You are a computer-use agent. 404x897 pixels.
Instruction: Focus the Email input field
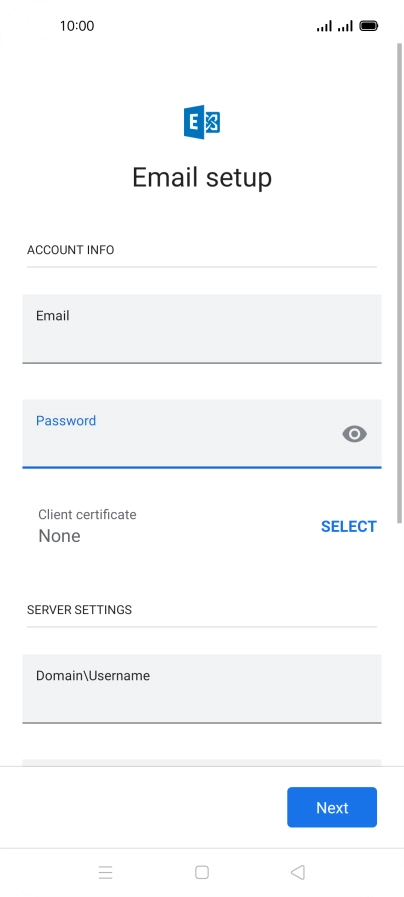pyautogui.click(x=201, y=329)
